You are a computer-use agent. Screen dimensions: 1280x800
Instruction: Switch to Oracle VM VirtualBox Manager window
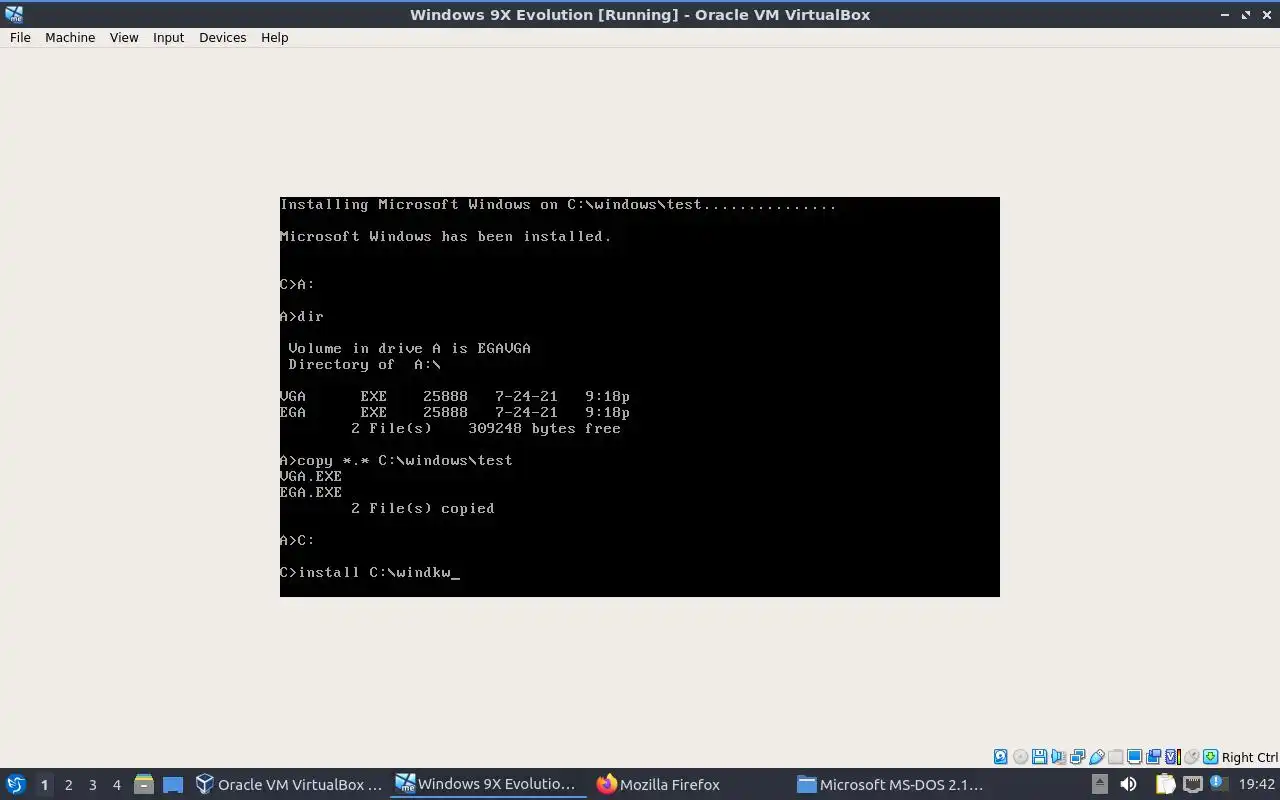pos(289,784)
